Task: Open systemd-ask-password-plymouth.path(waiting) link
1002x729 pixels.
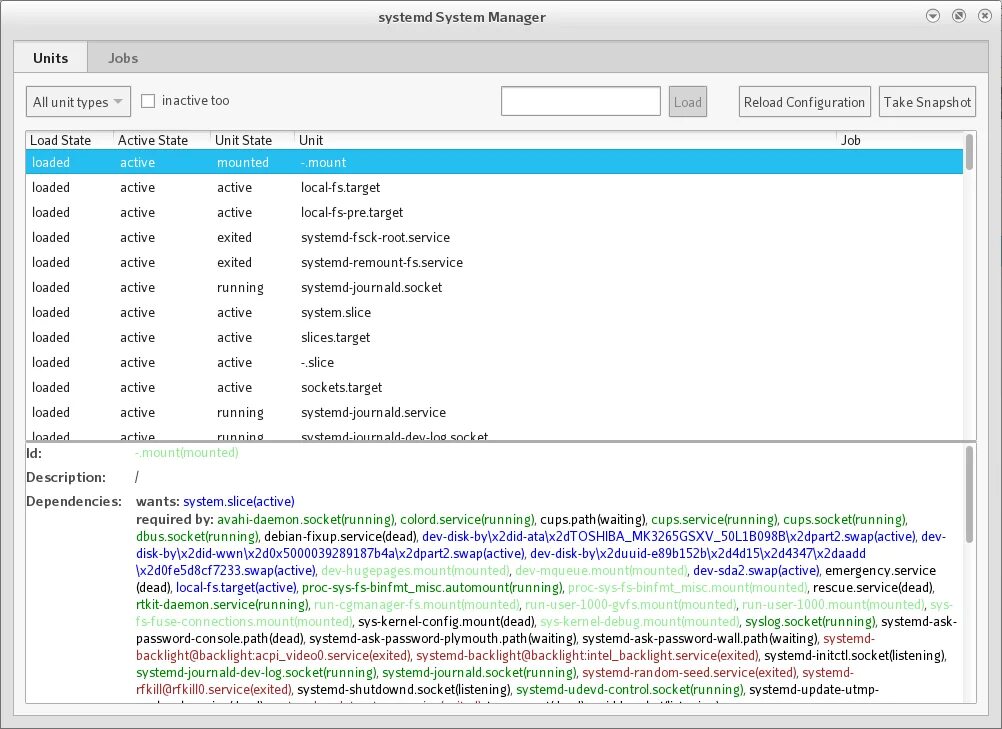Action: pyautogui.click(x=443, y=638)
